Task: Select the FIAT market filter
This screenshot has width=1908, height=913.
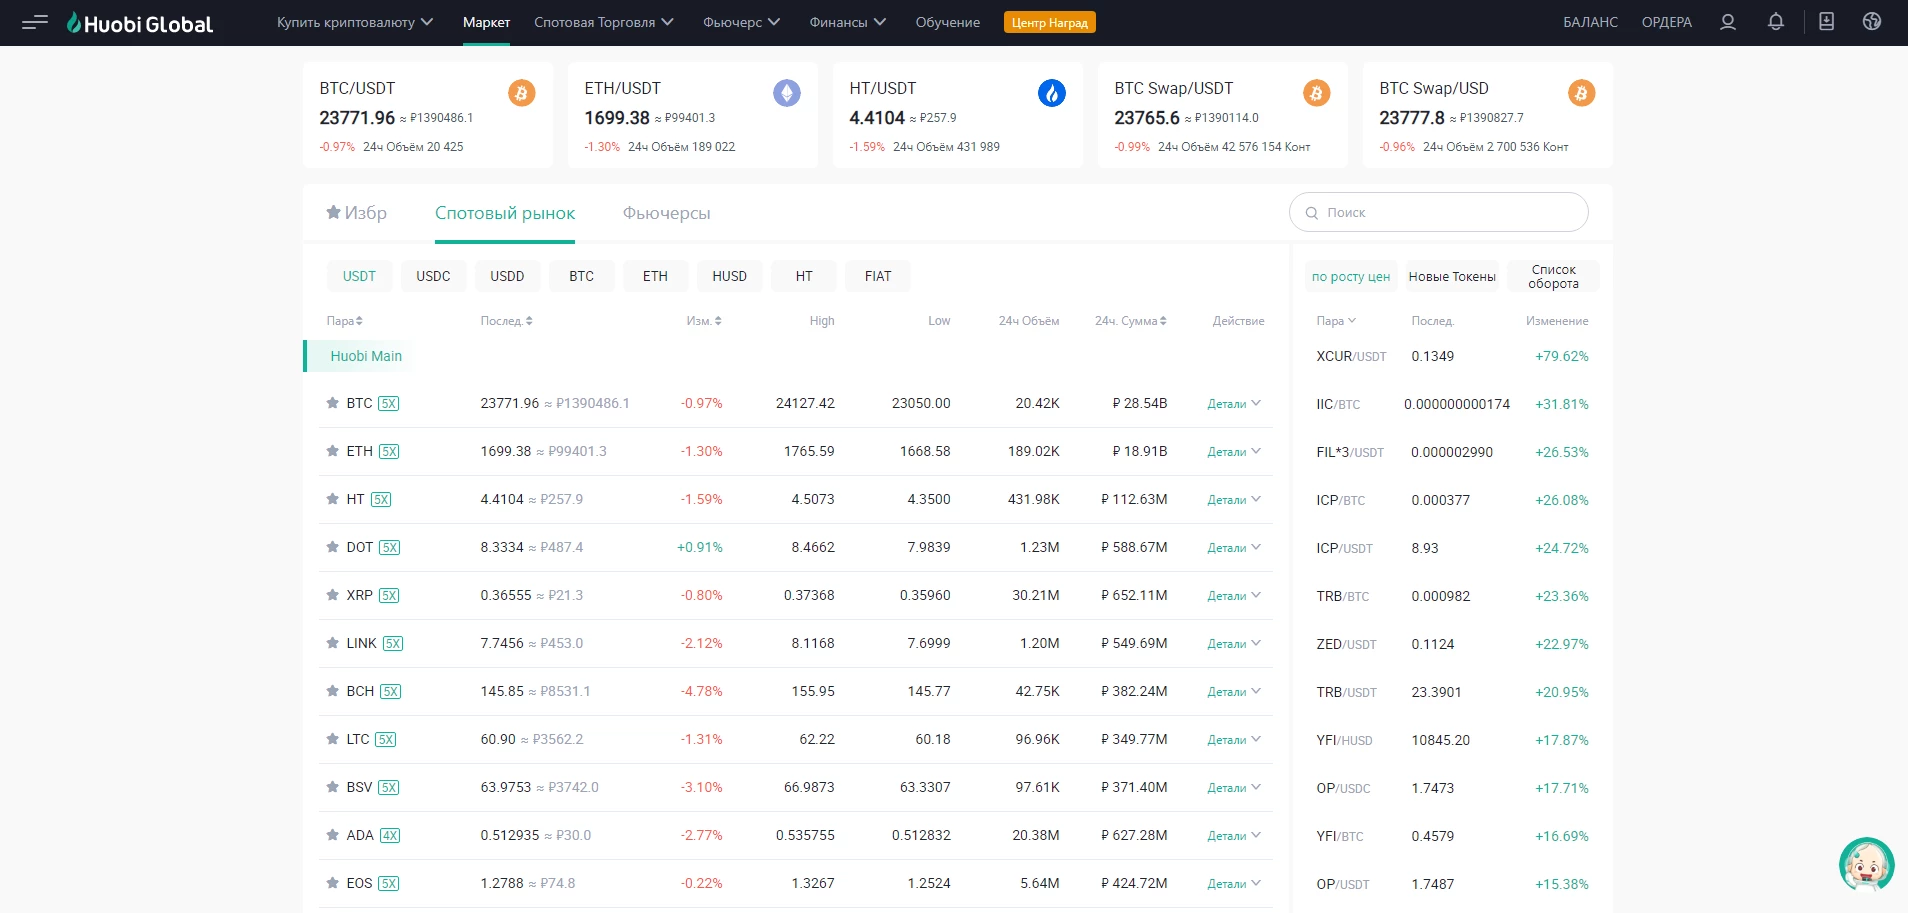Action: (878, 276)
